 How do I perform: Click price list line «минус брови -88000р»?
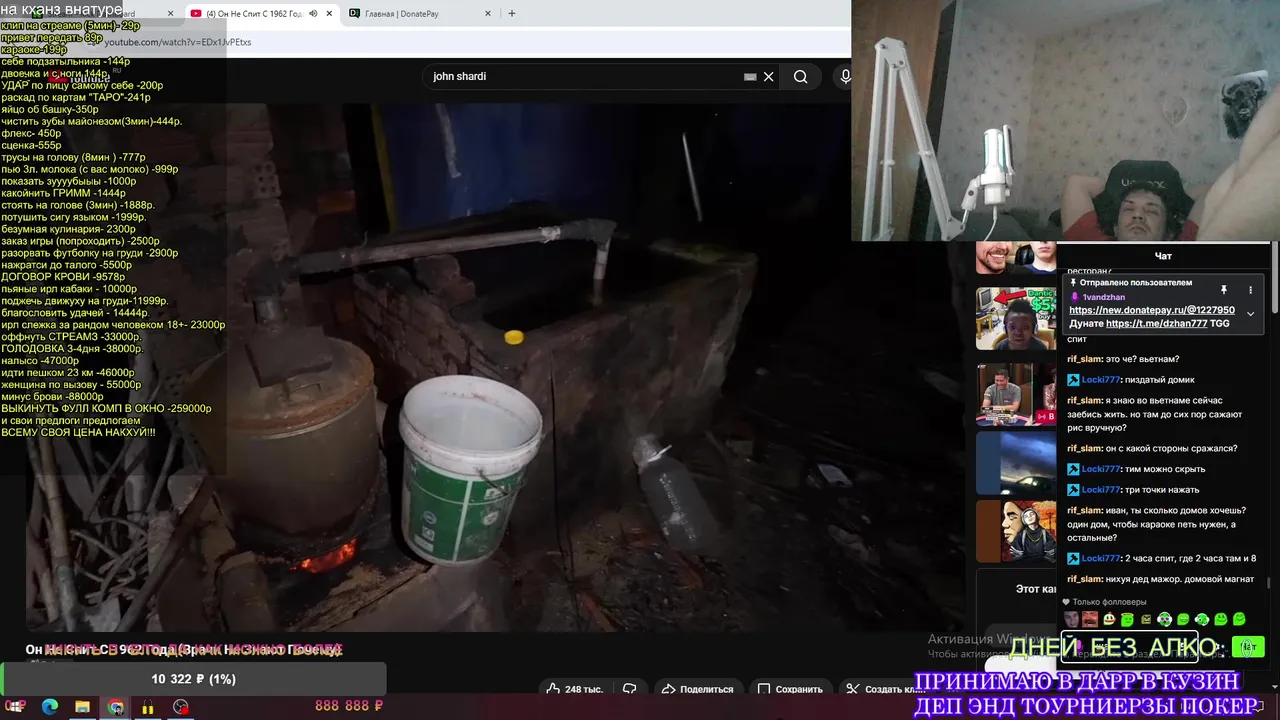coord(52,397)
